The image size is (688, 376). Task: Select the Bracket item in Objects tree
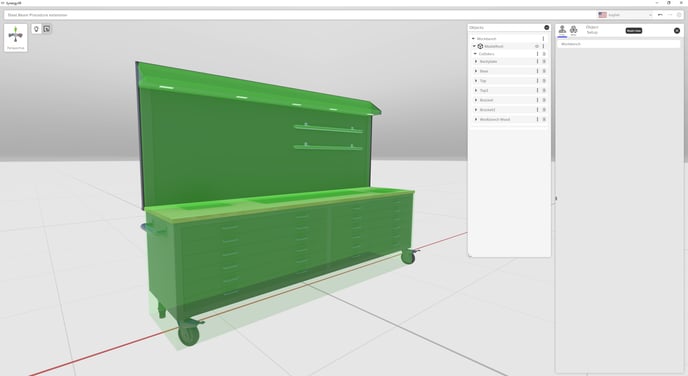tap(486, 100)
